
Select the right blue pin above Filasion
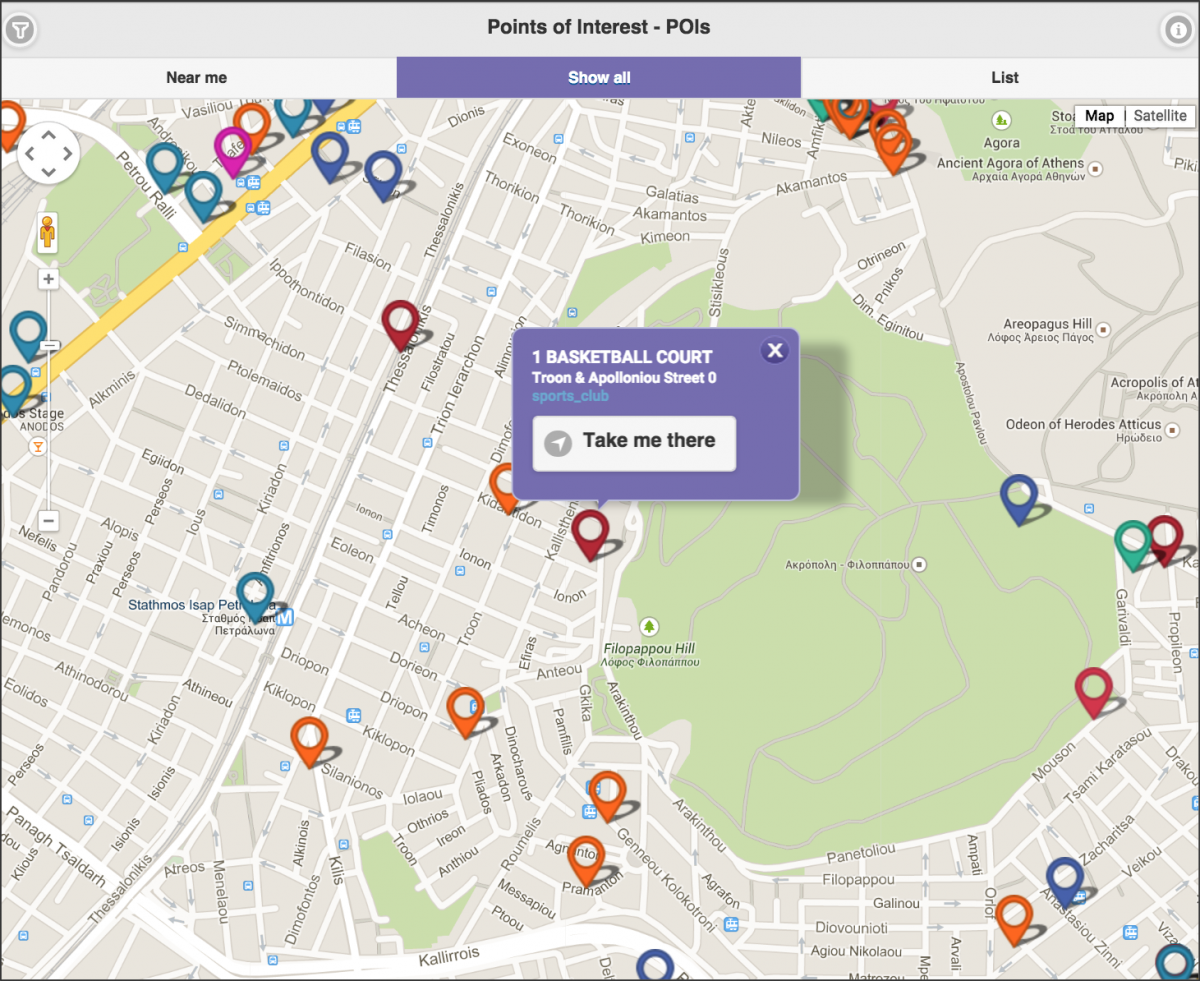click(382, 174)
